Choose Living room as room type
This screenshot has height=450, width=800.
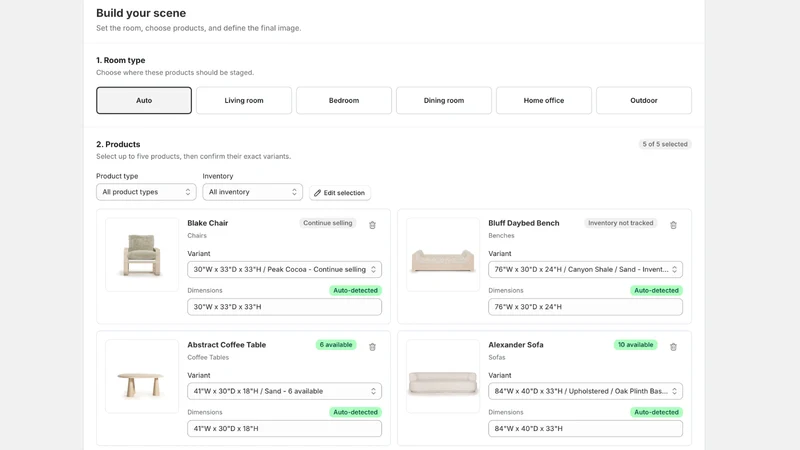pyautogui.click(x=244, y=101)
